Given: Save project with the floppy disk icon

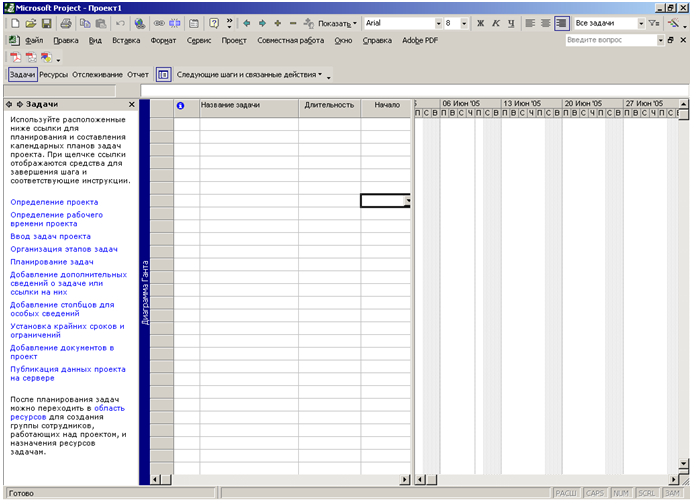Looking at the screenshot, I should click(46, 23).
